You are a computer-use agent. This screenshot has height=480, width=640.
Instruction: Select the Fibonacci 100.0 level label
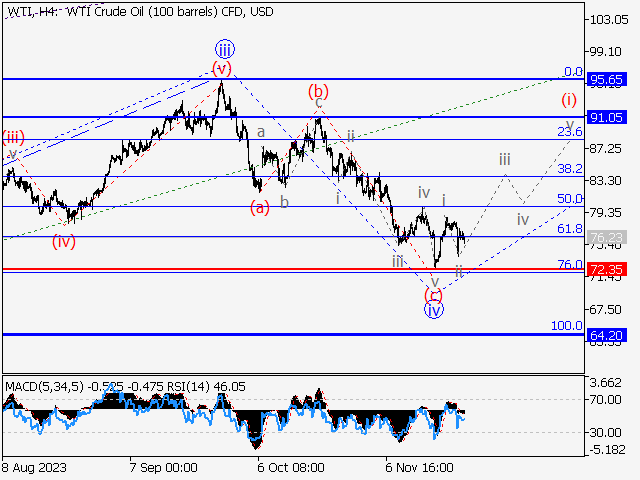[567, 326]
